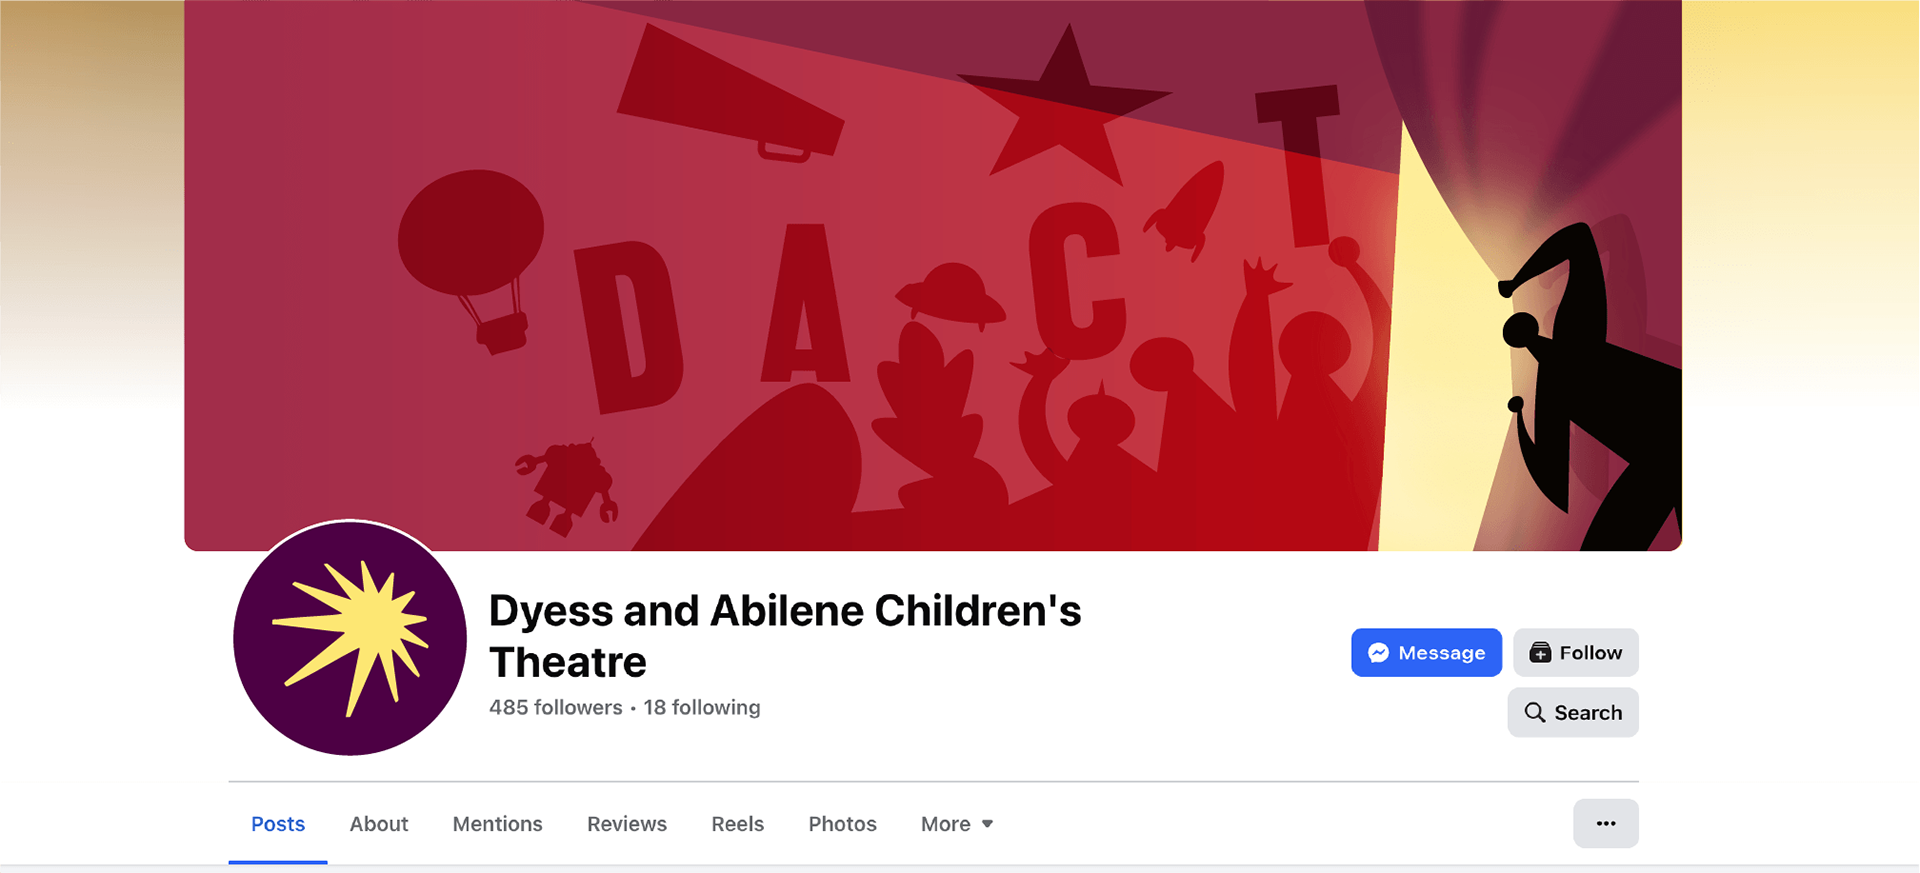This screenshot has height=873, width=1920.
Task: Click the Dyess and Abilene Children's Theatre title
Action: tap(785, 636)
